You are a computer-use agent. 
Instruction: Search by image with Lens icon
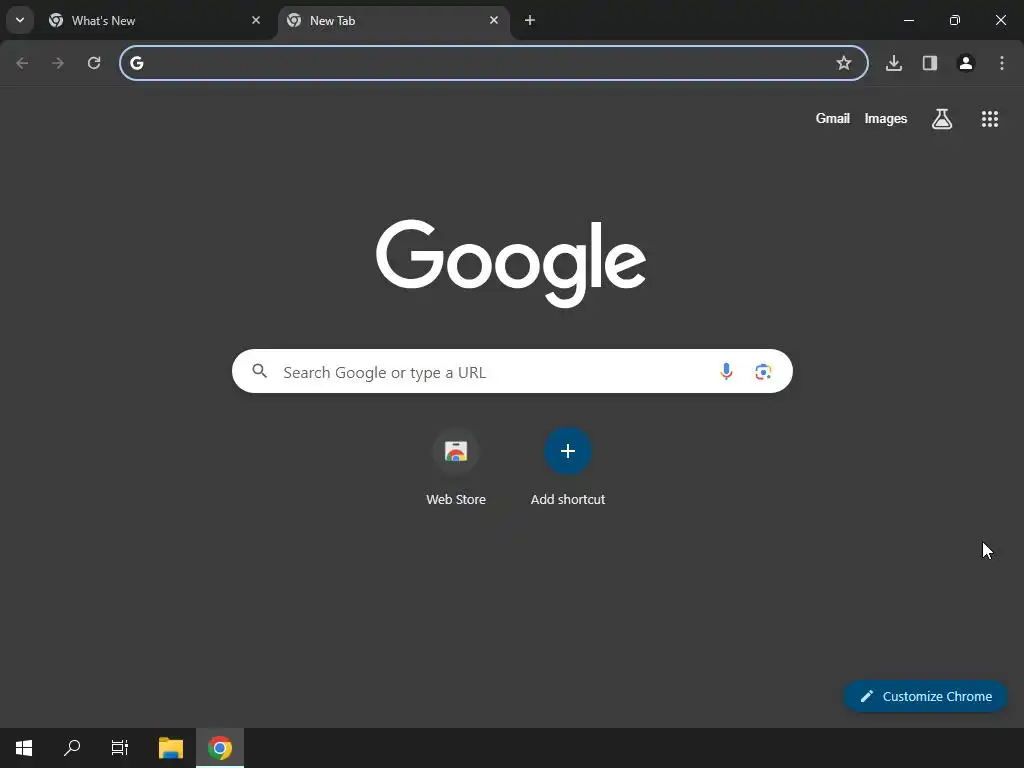tap(763, 371)
